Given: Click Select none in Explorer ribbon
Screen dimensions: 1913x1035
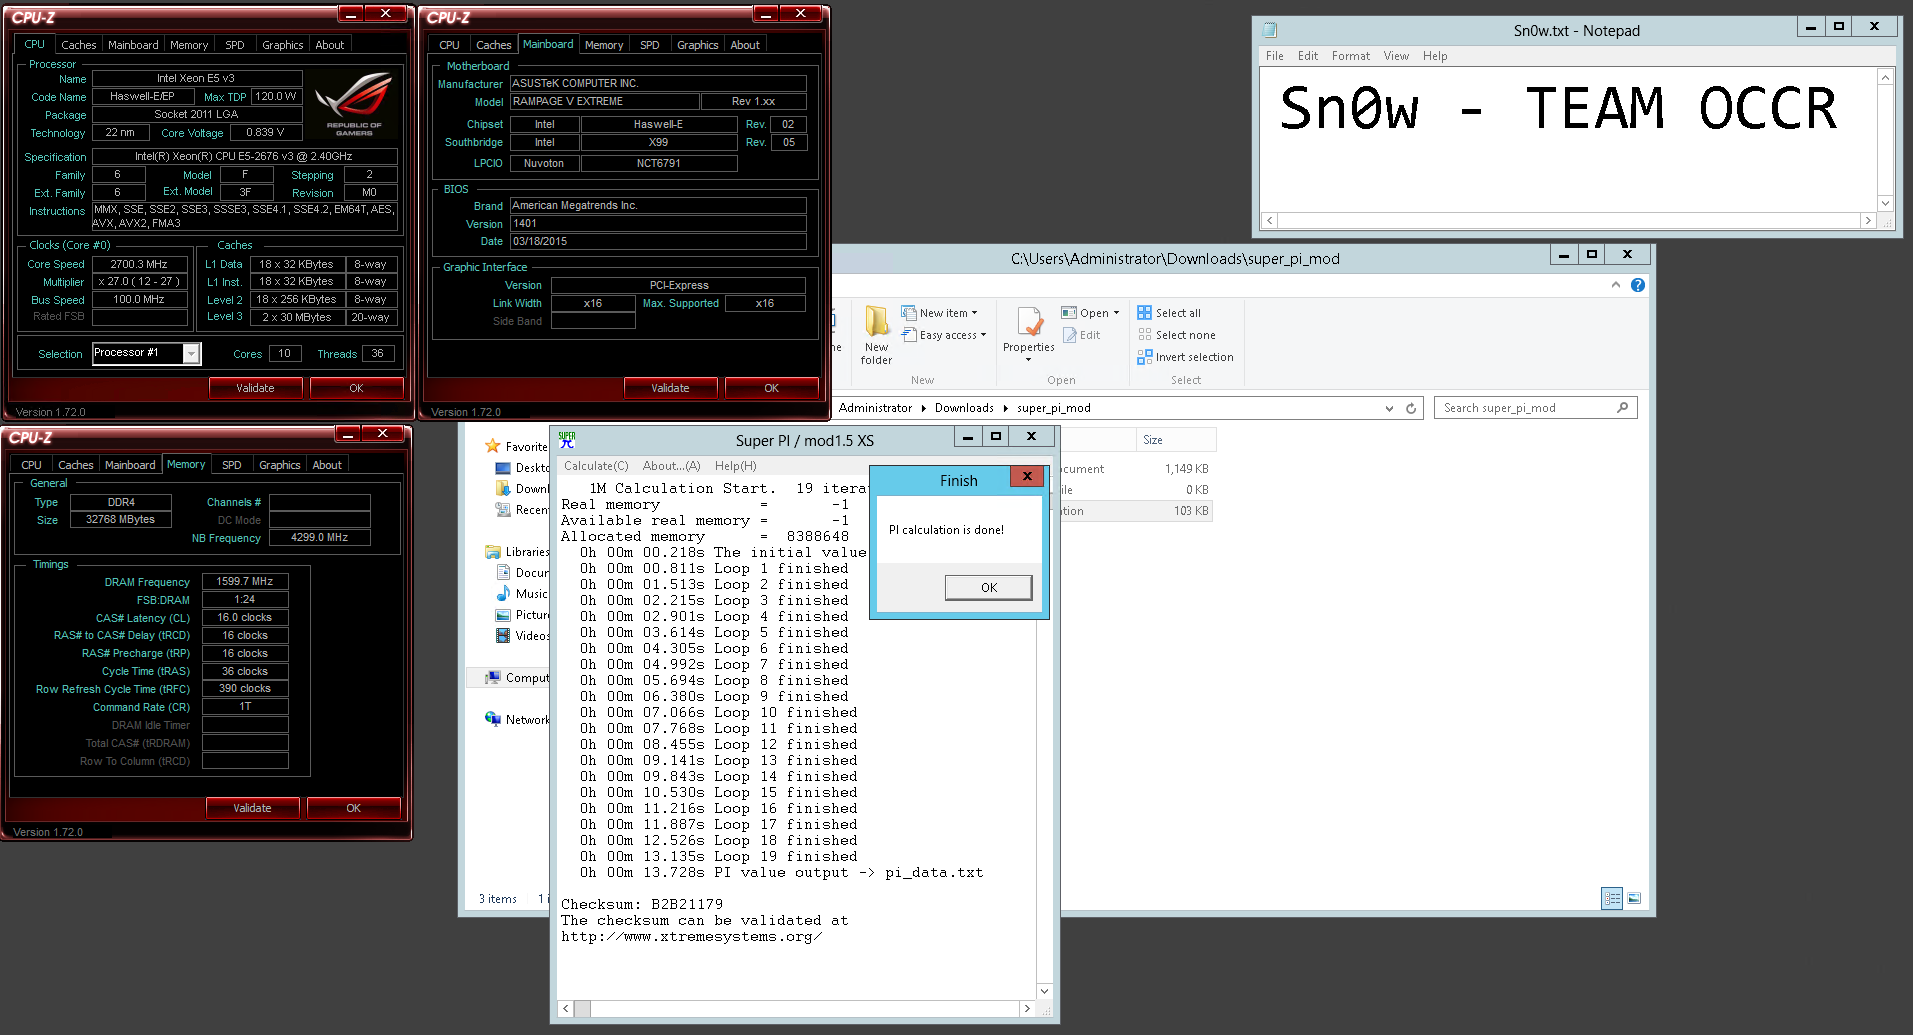Looking at the screenshot, I should [1176, 335].
